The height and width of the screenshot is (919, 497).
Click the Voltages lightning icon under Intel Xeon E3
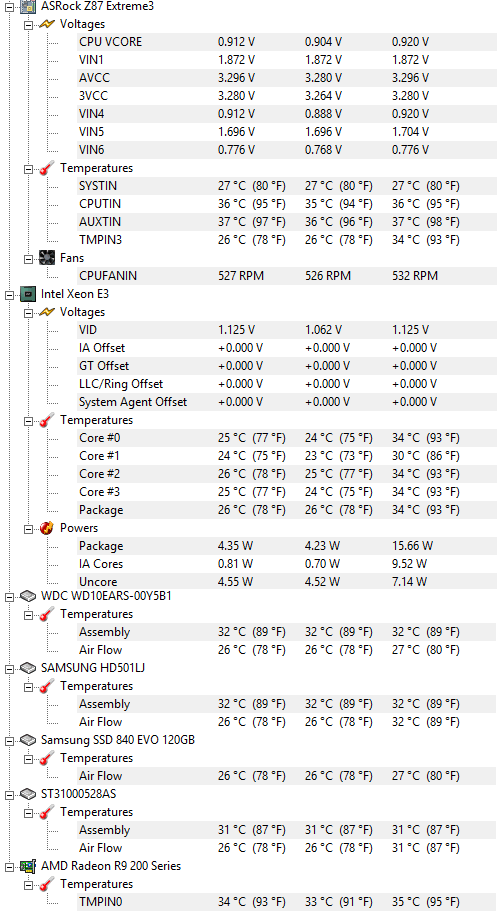47,312
